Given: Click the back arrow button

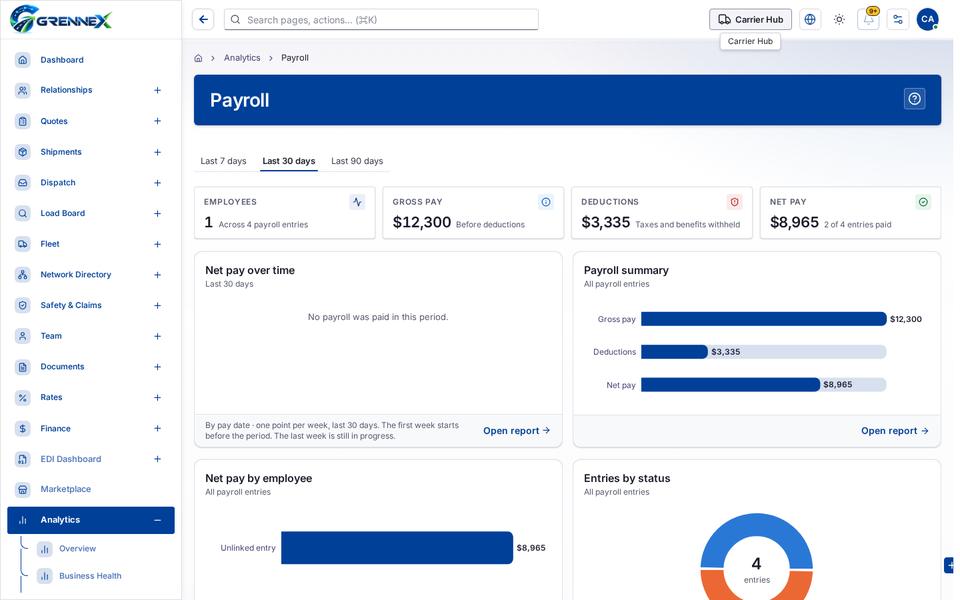Looking at the screenshot, I should tap(203, 20).
